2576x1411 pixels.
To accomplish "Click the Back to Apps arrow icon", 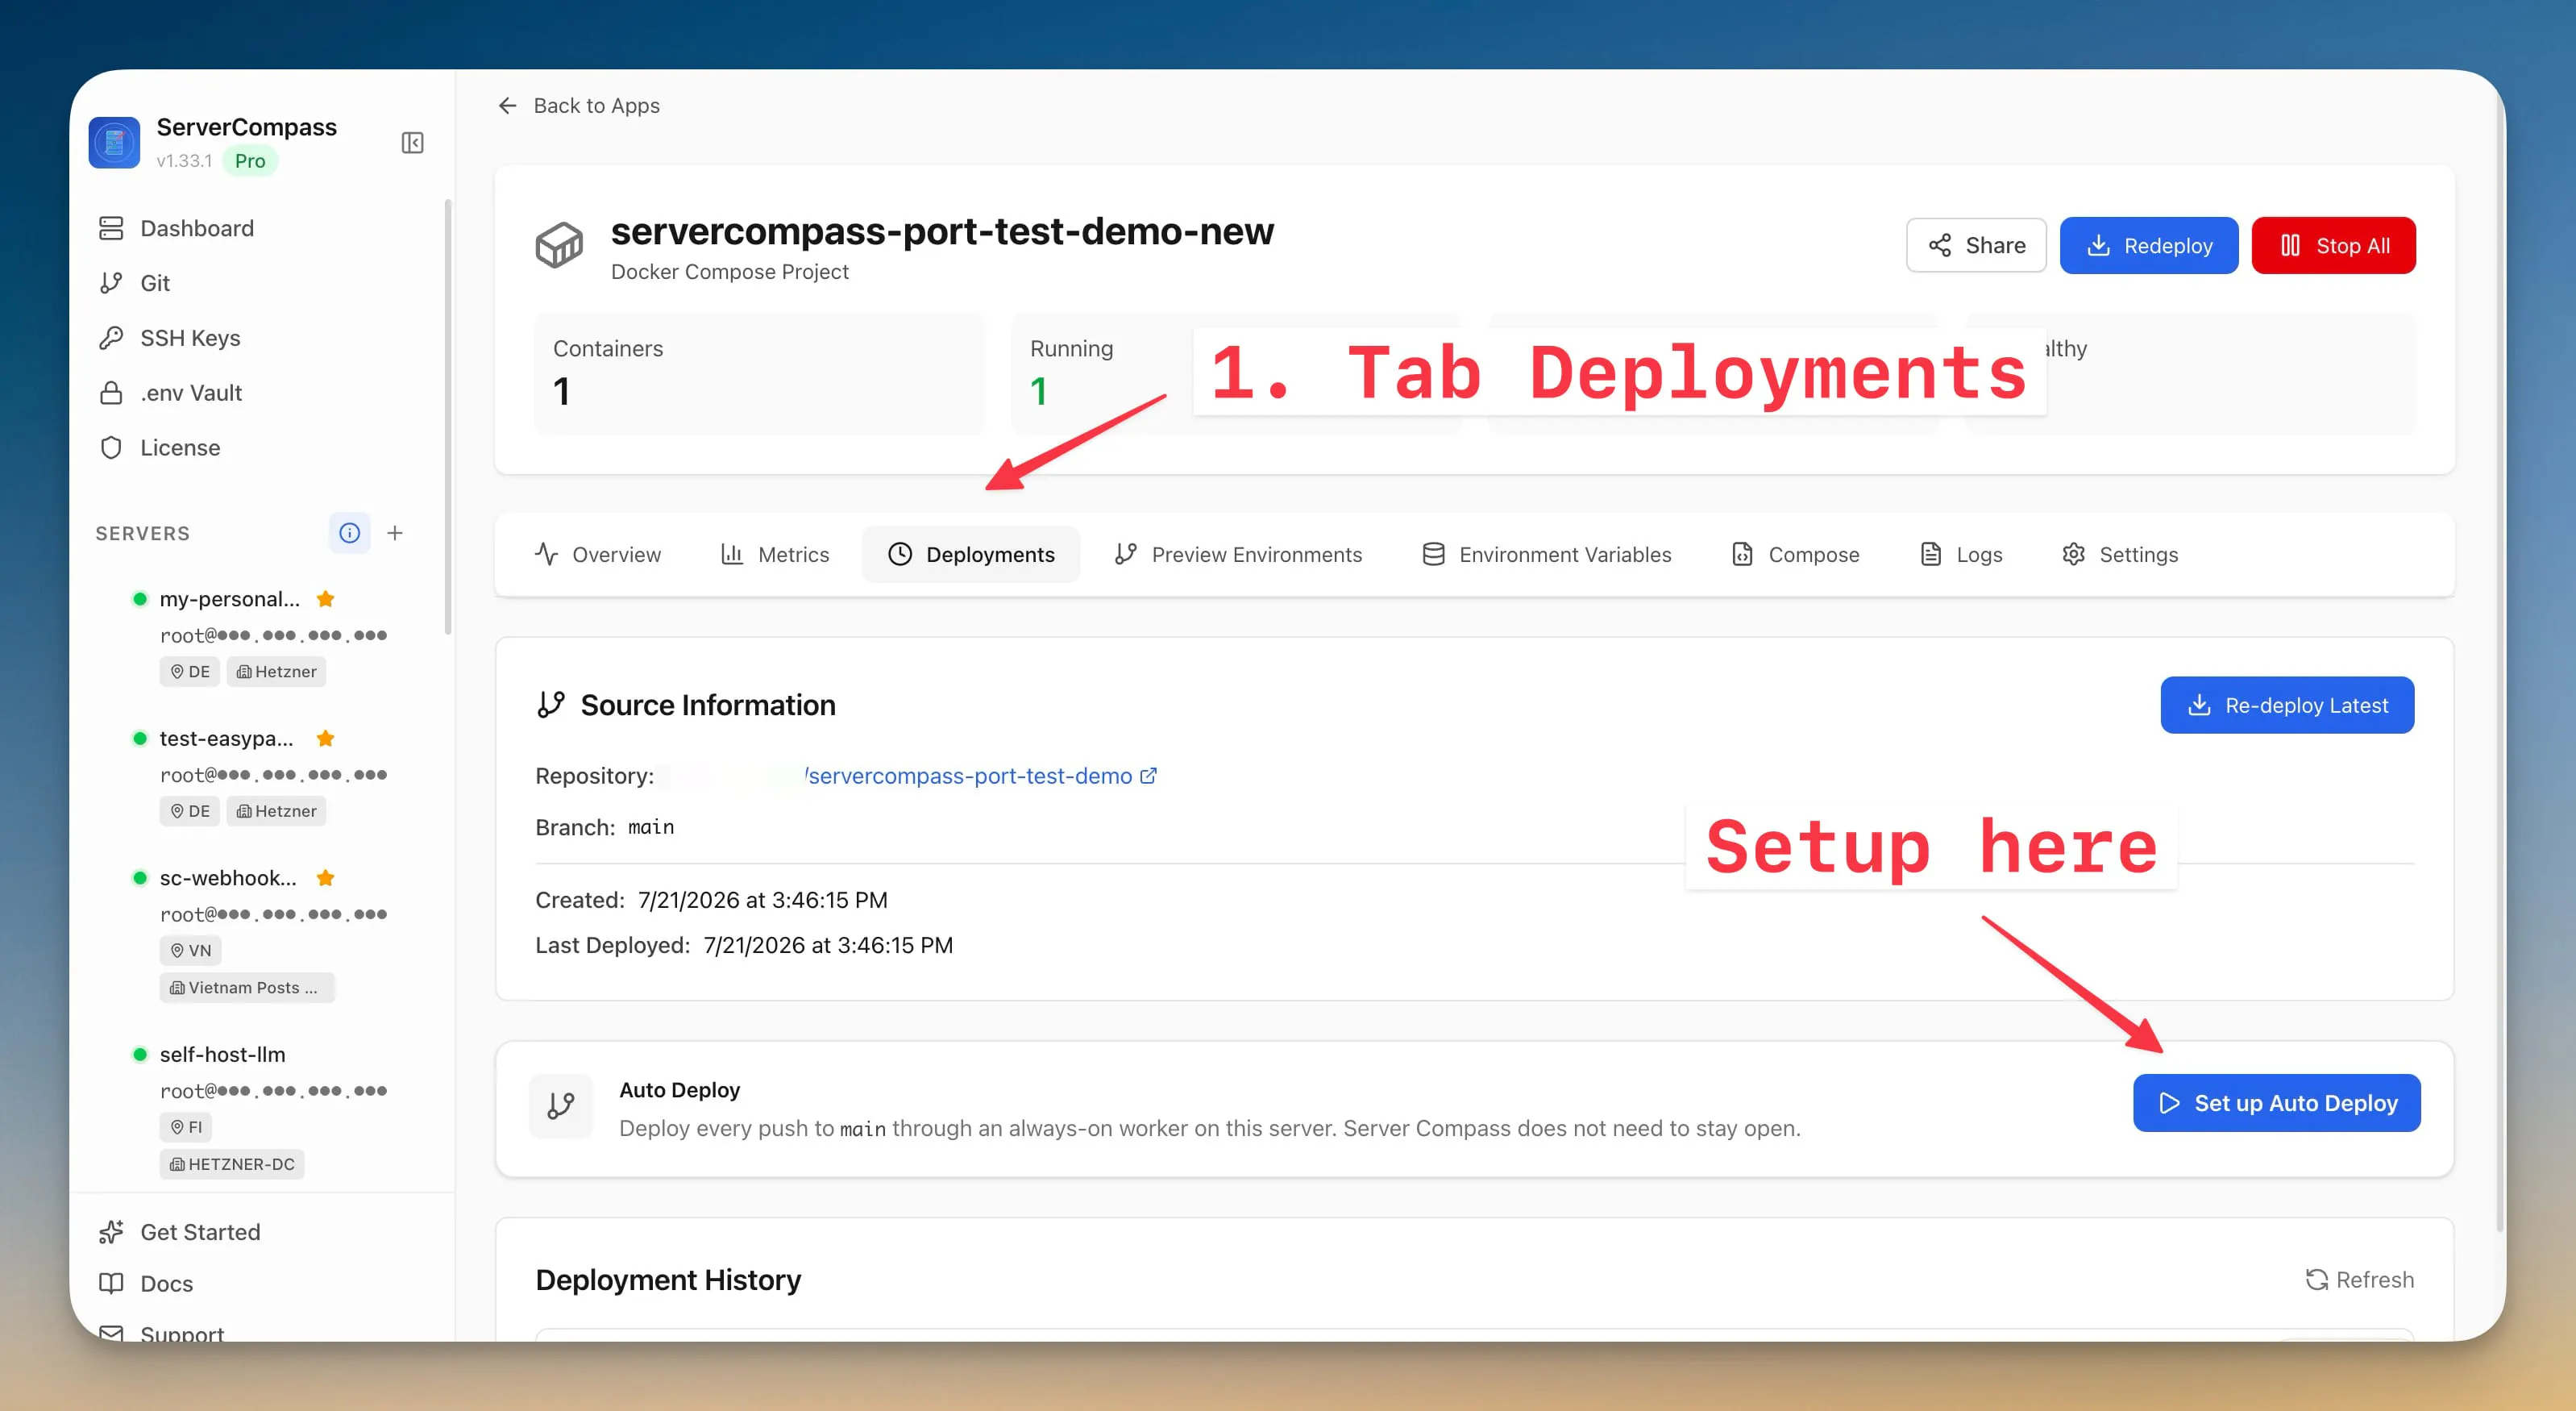I will [x=508, y=105].
